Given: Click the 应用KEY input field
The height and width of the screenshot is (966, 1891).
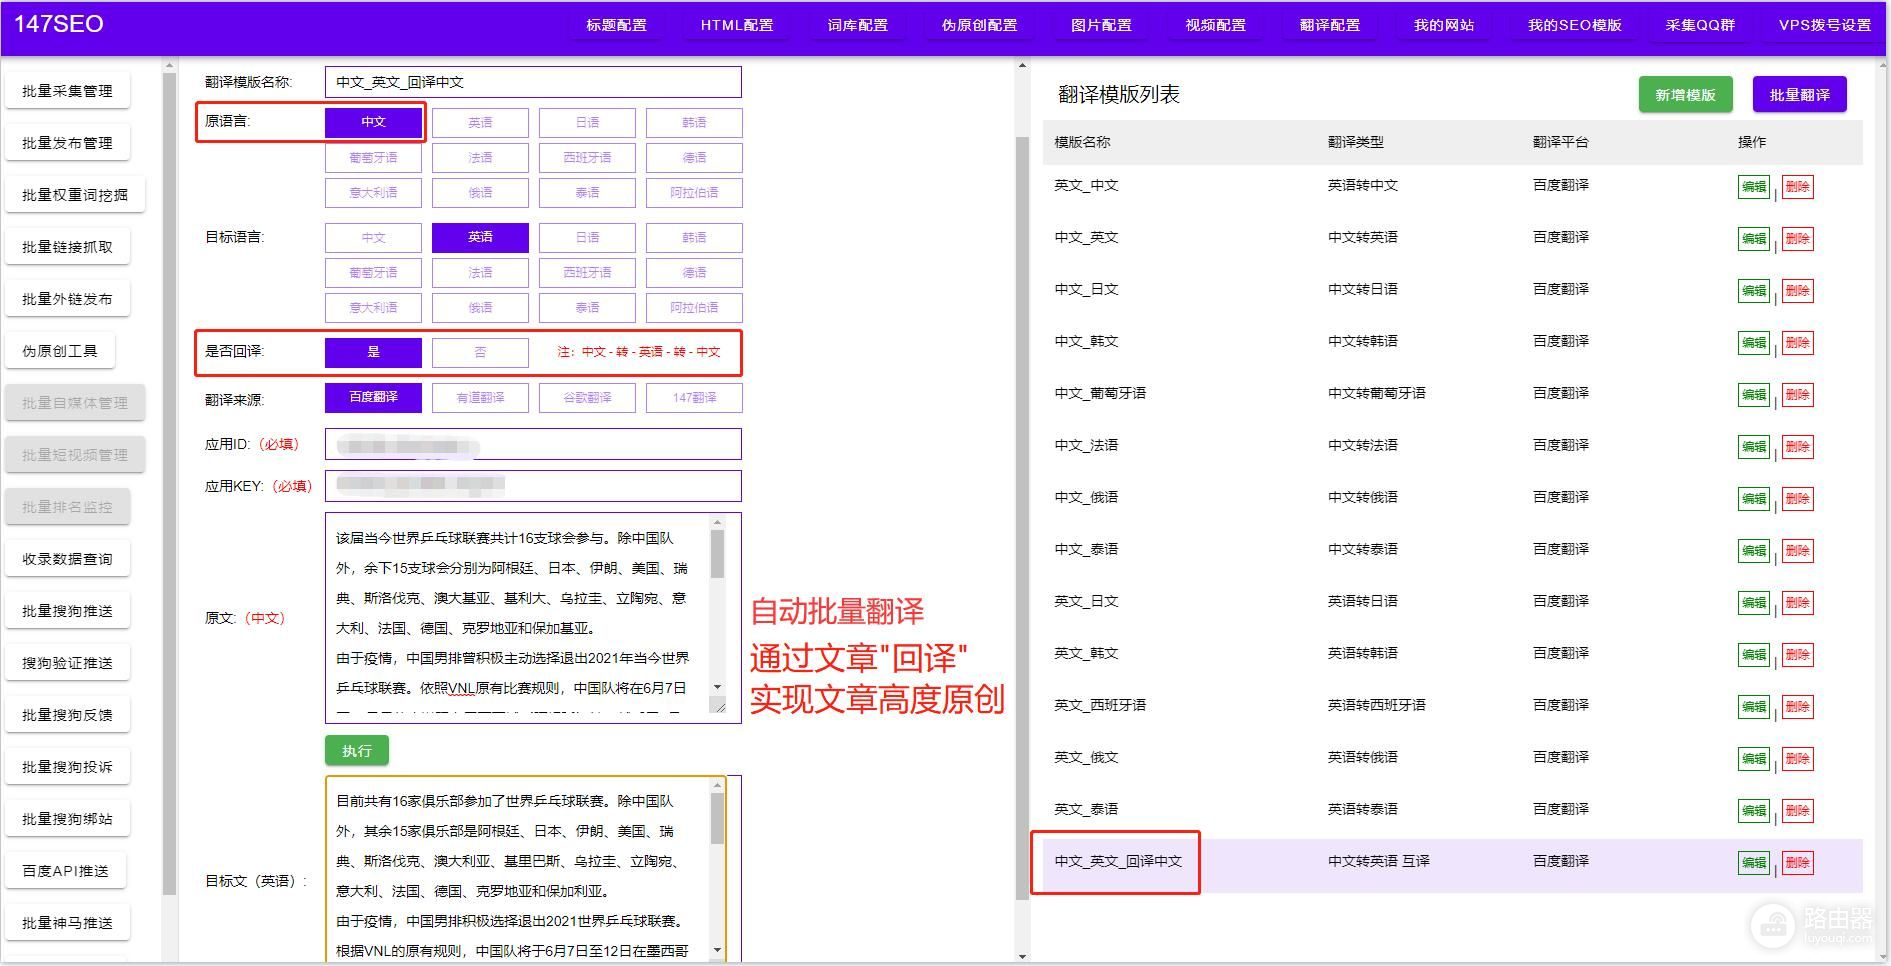Looking at the screenshot, I should [x=533, y=486].
